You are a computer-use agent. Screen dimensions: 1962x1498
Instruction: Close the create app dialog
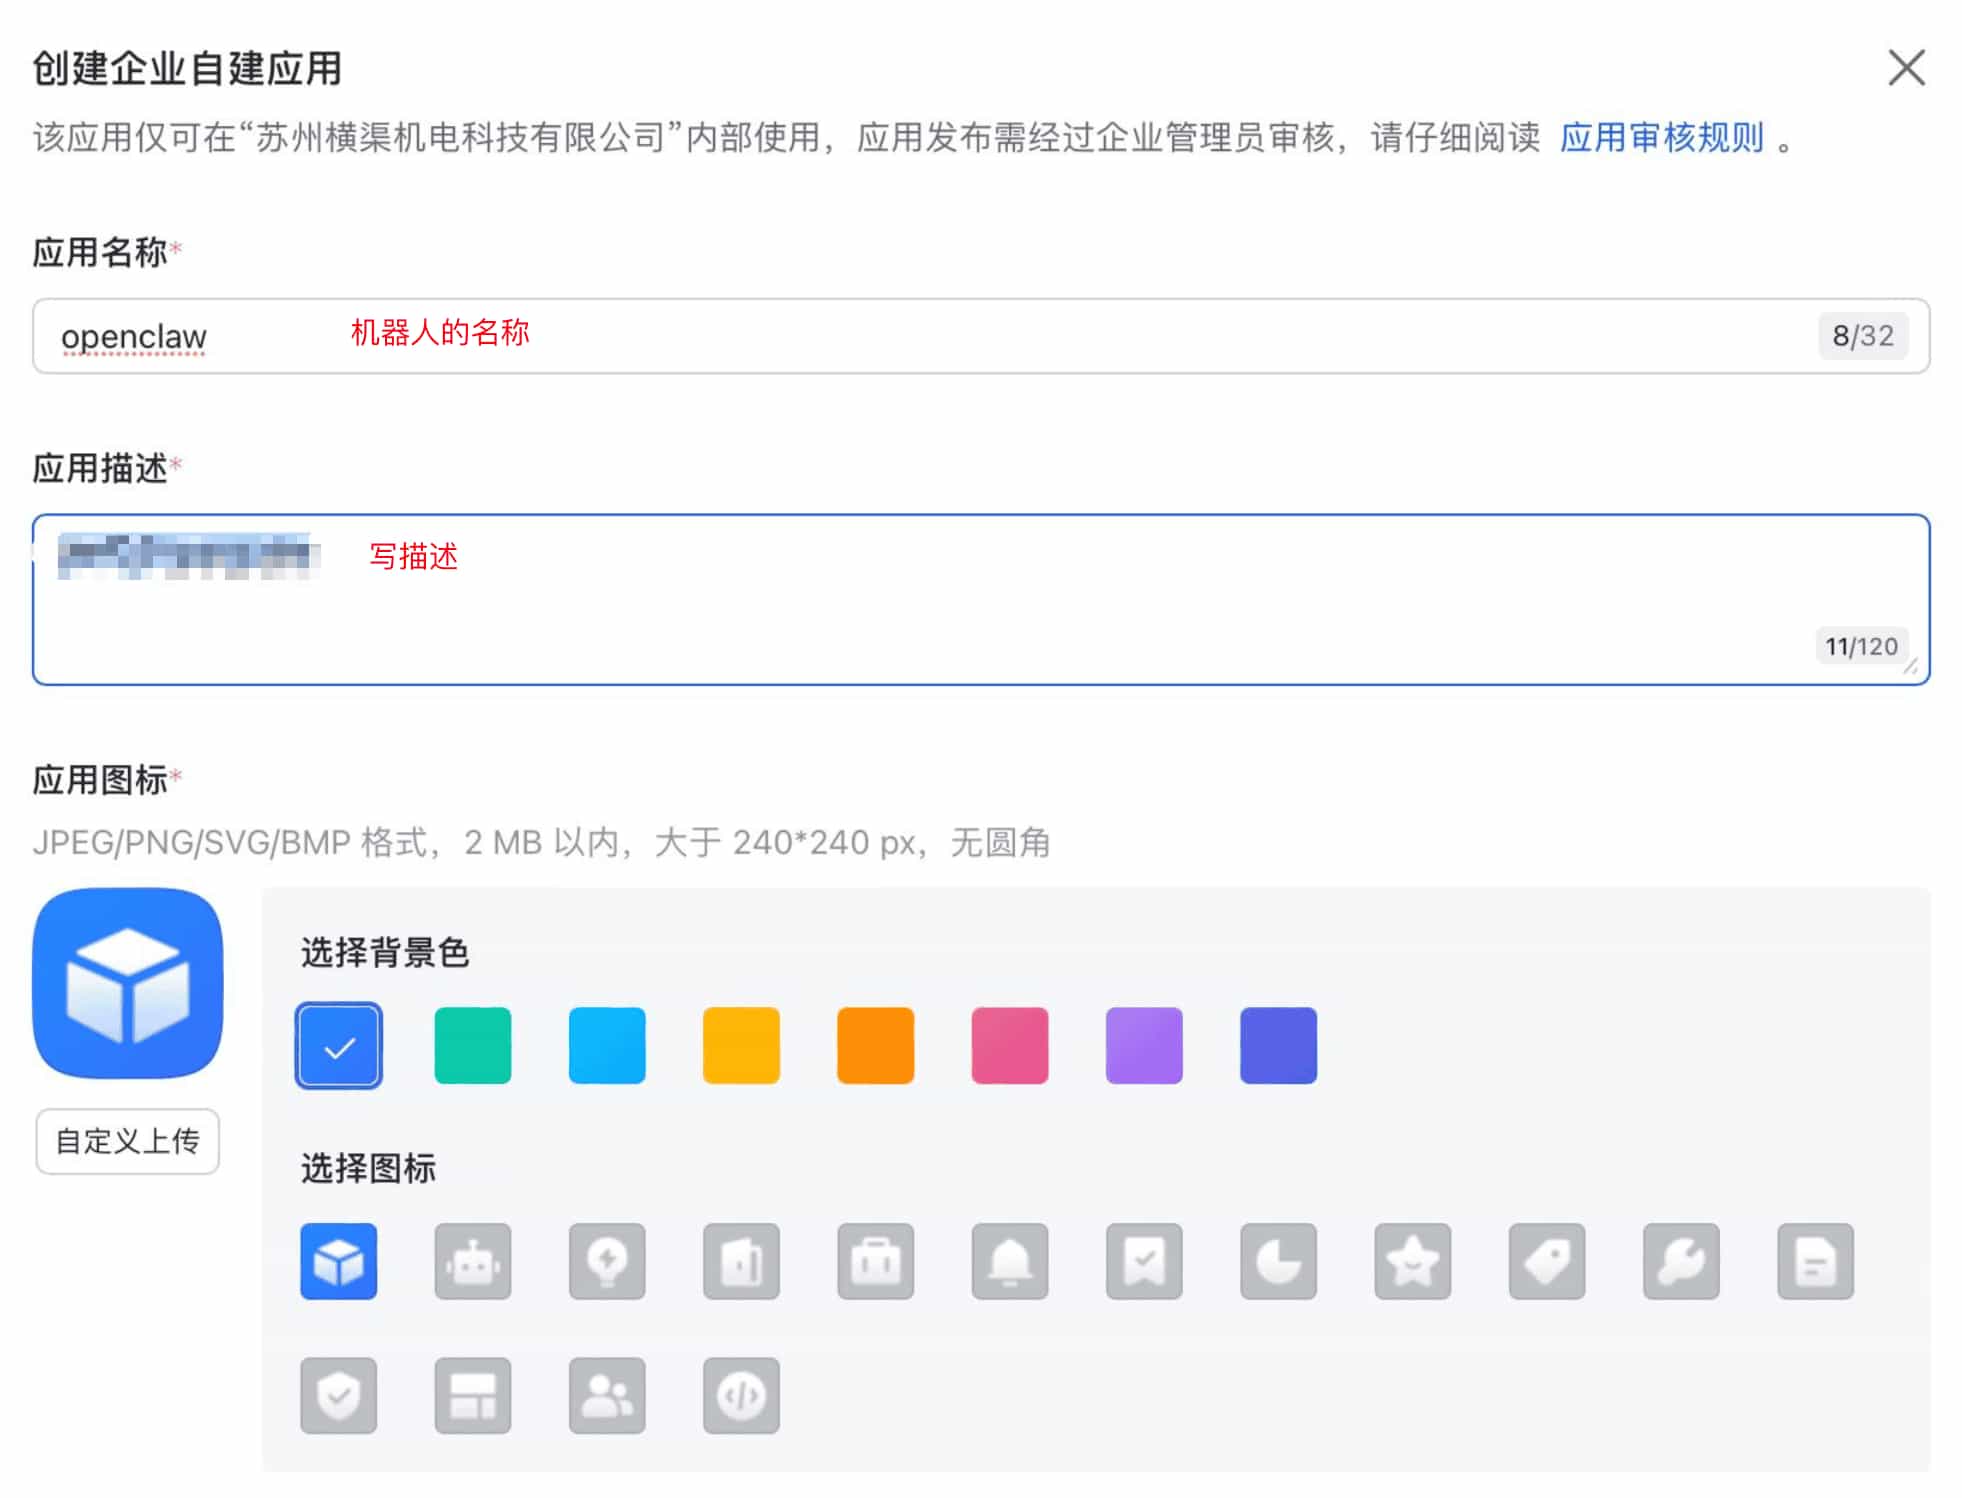click(x=1905, y=68)
